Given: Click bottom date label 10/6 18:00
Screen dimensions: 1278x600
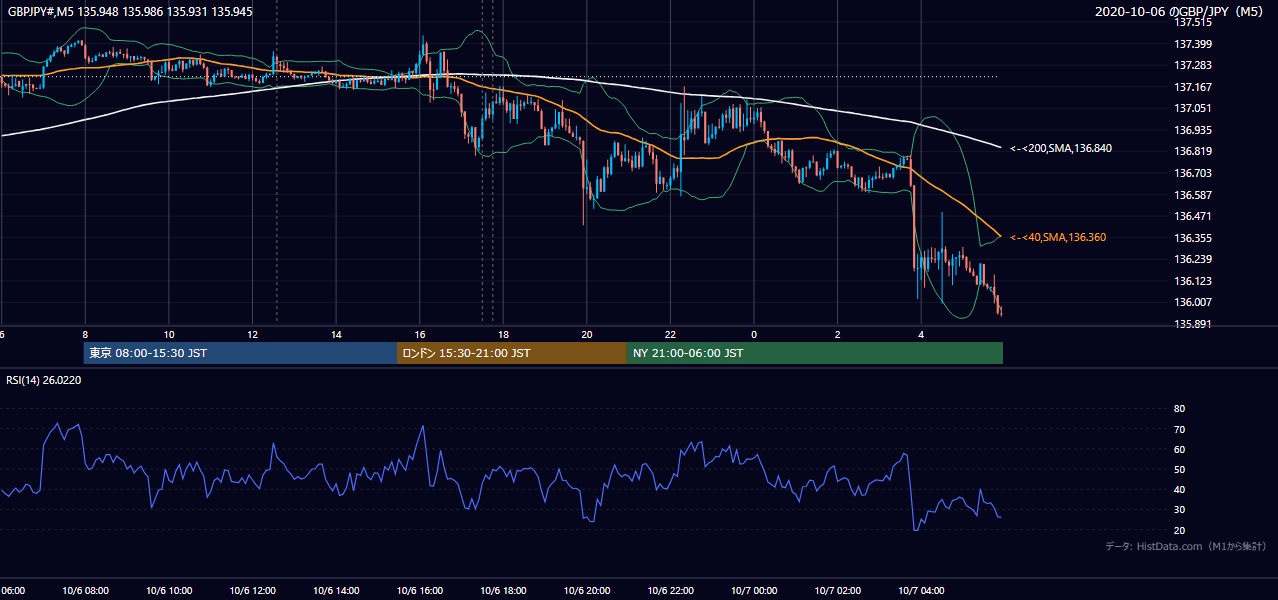Looking at the screenshot, I should click(503, 590).
